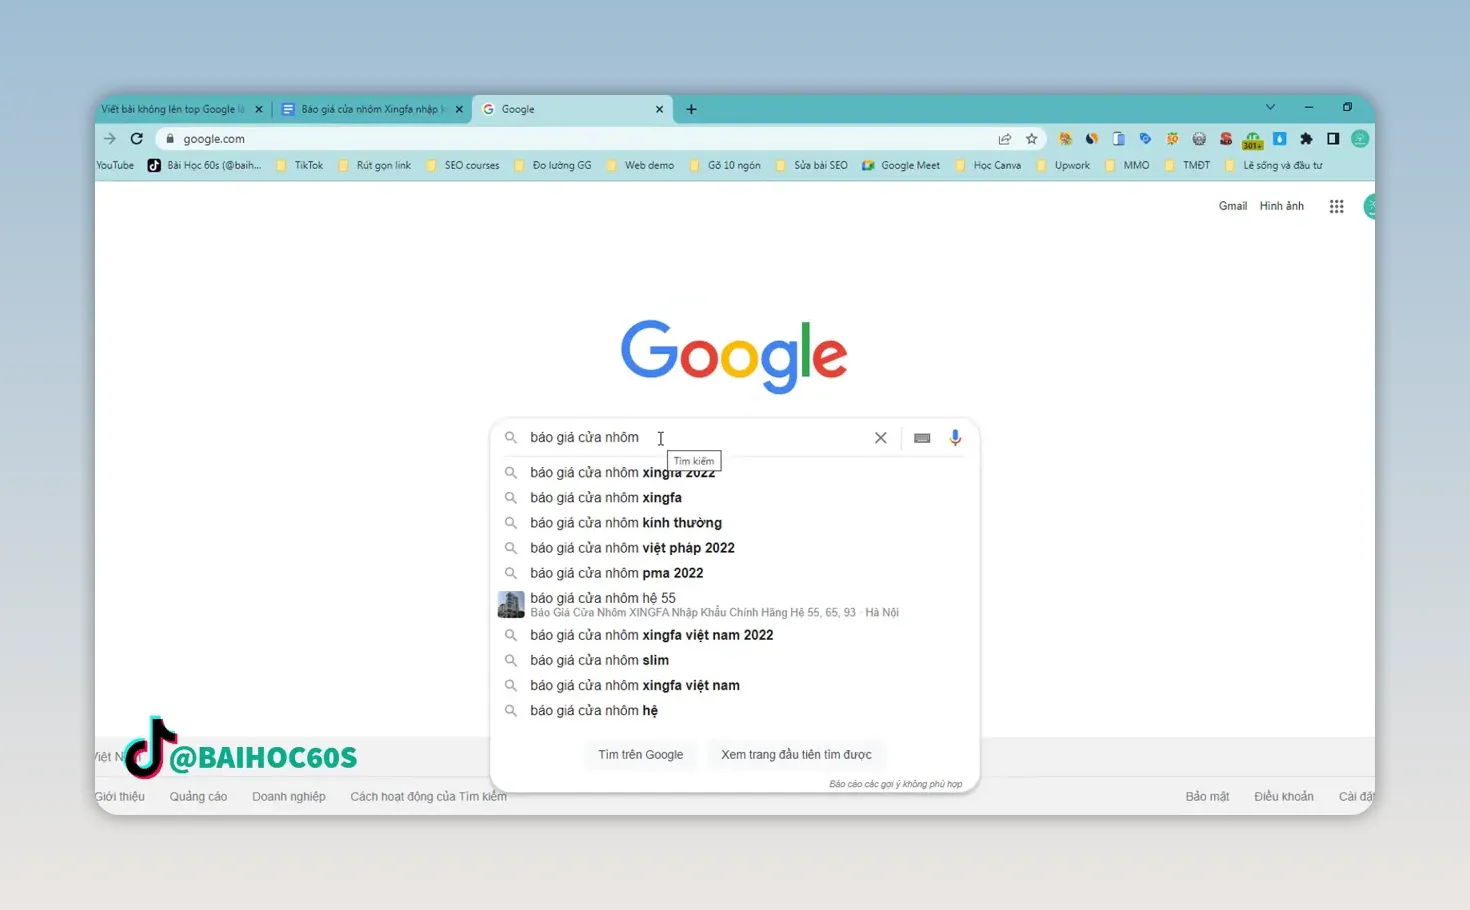Click the voice search microphone icon
Image resolution: width=1470 pixels, height=910 pixels.
click(955, 437)
